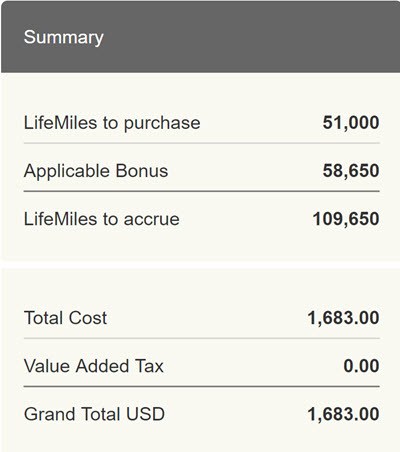This screenshot has height=452, width=400.
Task: Select the Applicable Bonus label
Action: 96,171
